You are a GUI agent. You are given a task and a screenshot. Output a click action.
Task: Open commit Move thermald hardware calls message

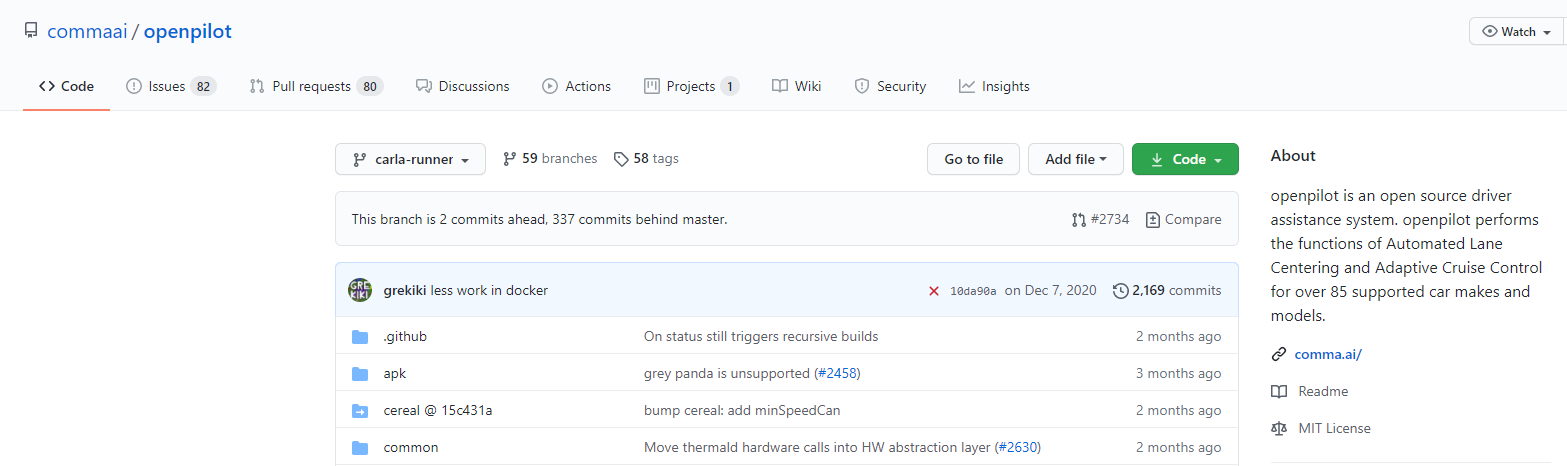click(817, 447)
